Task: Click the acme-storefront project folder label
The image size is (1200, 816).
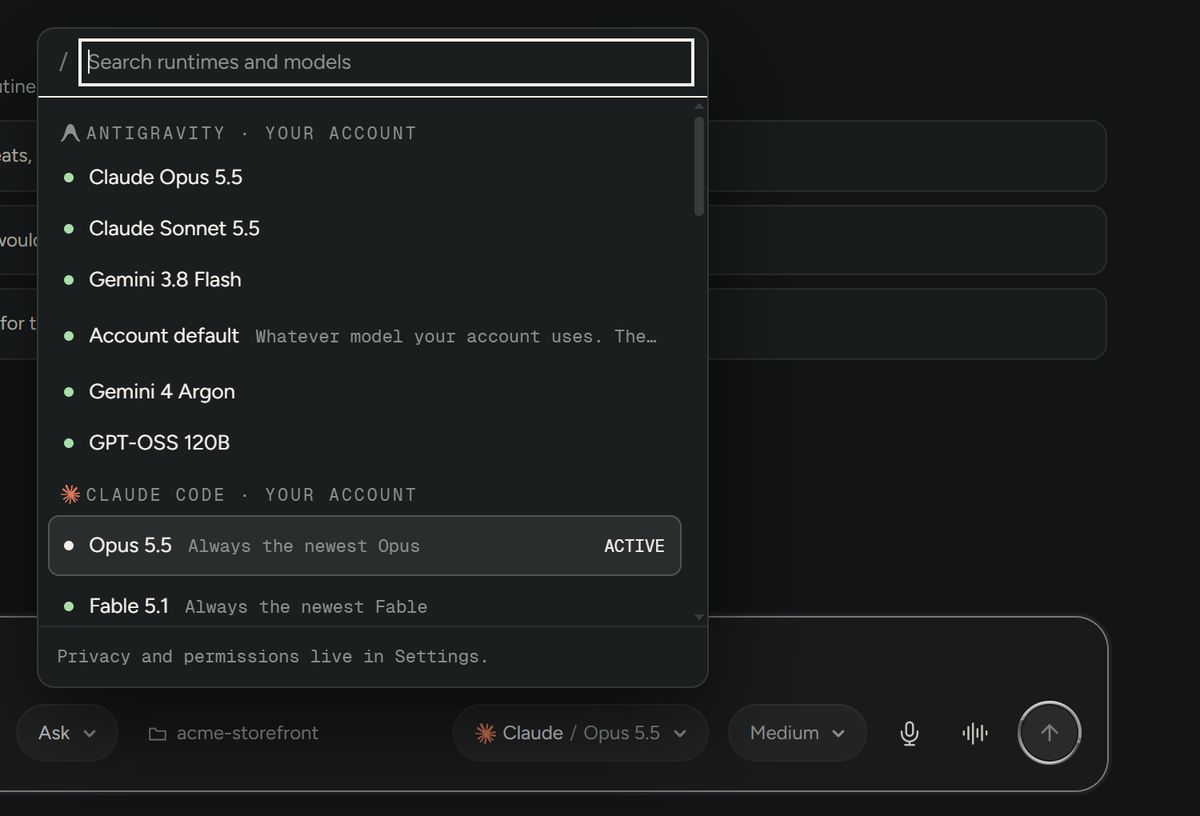Action: coord(247,733)
